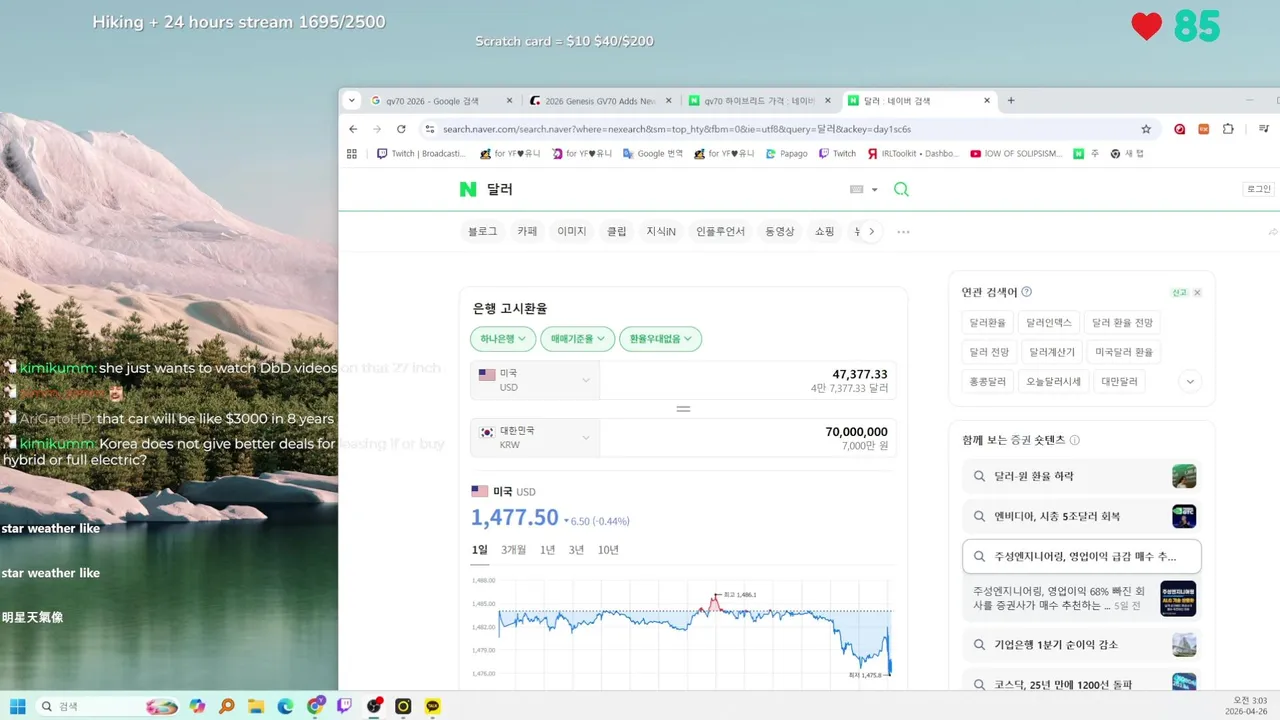Screen dimensions: 1280x720
Task: Open KakaoTalk from the taskbar
Action: [433, 706]
